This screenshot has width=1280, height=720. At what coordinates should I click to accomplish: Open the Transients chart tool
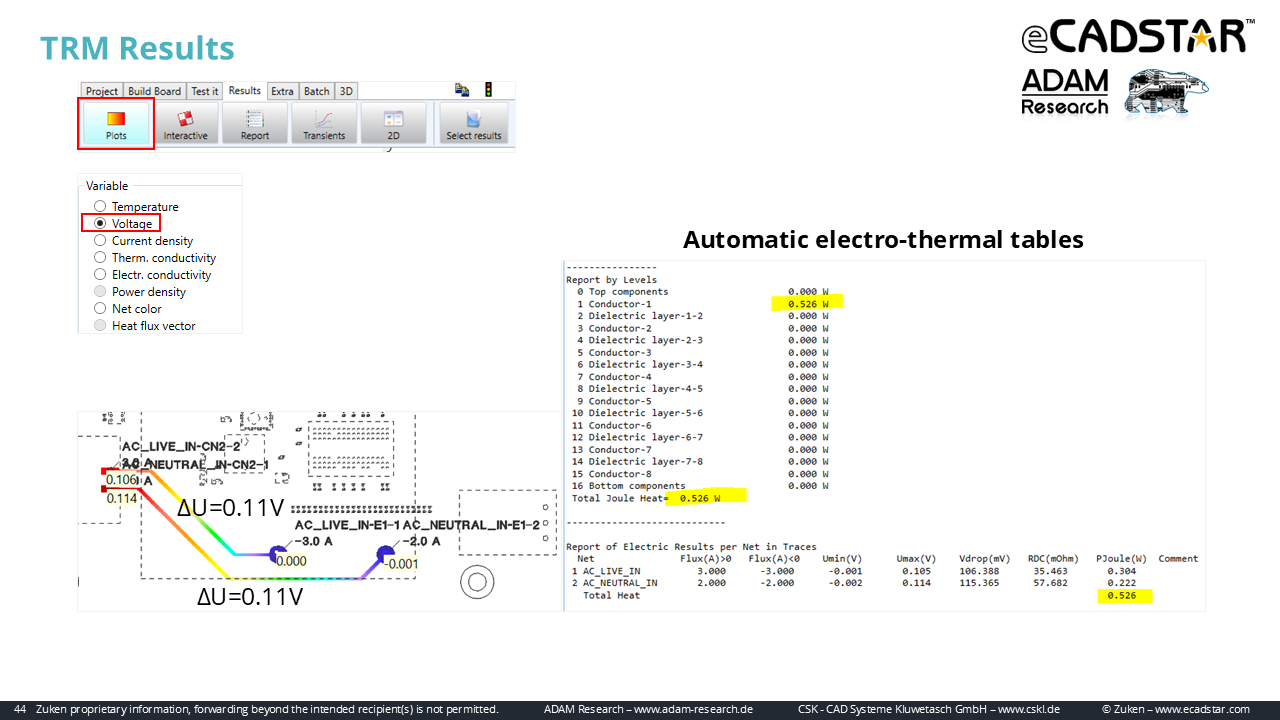324,123
